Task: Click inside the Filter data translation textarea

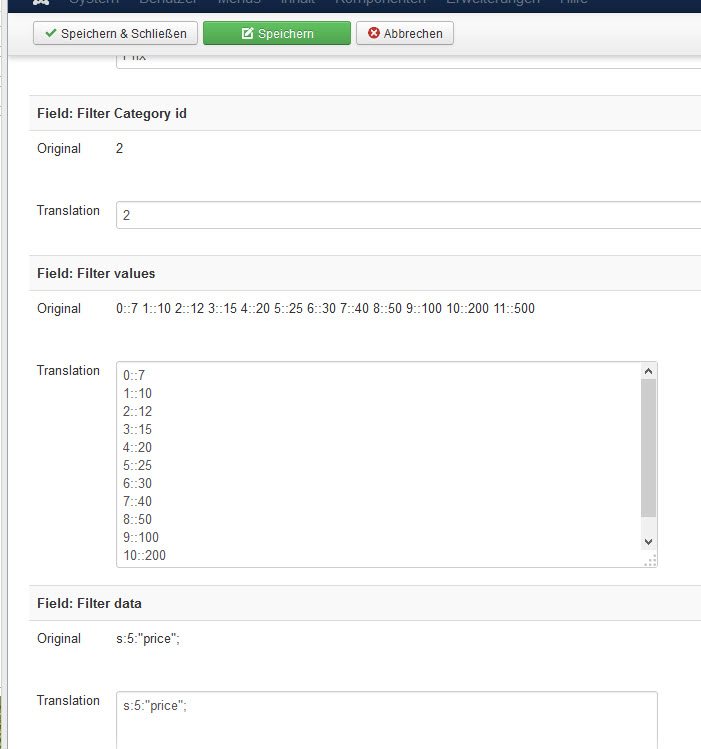Action: pos(387,720)
